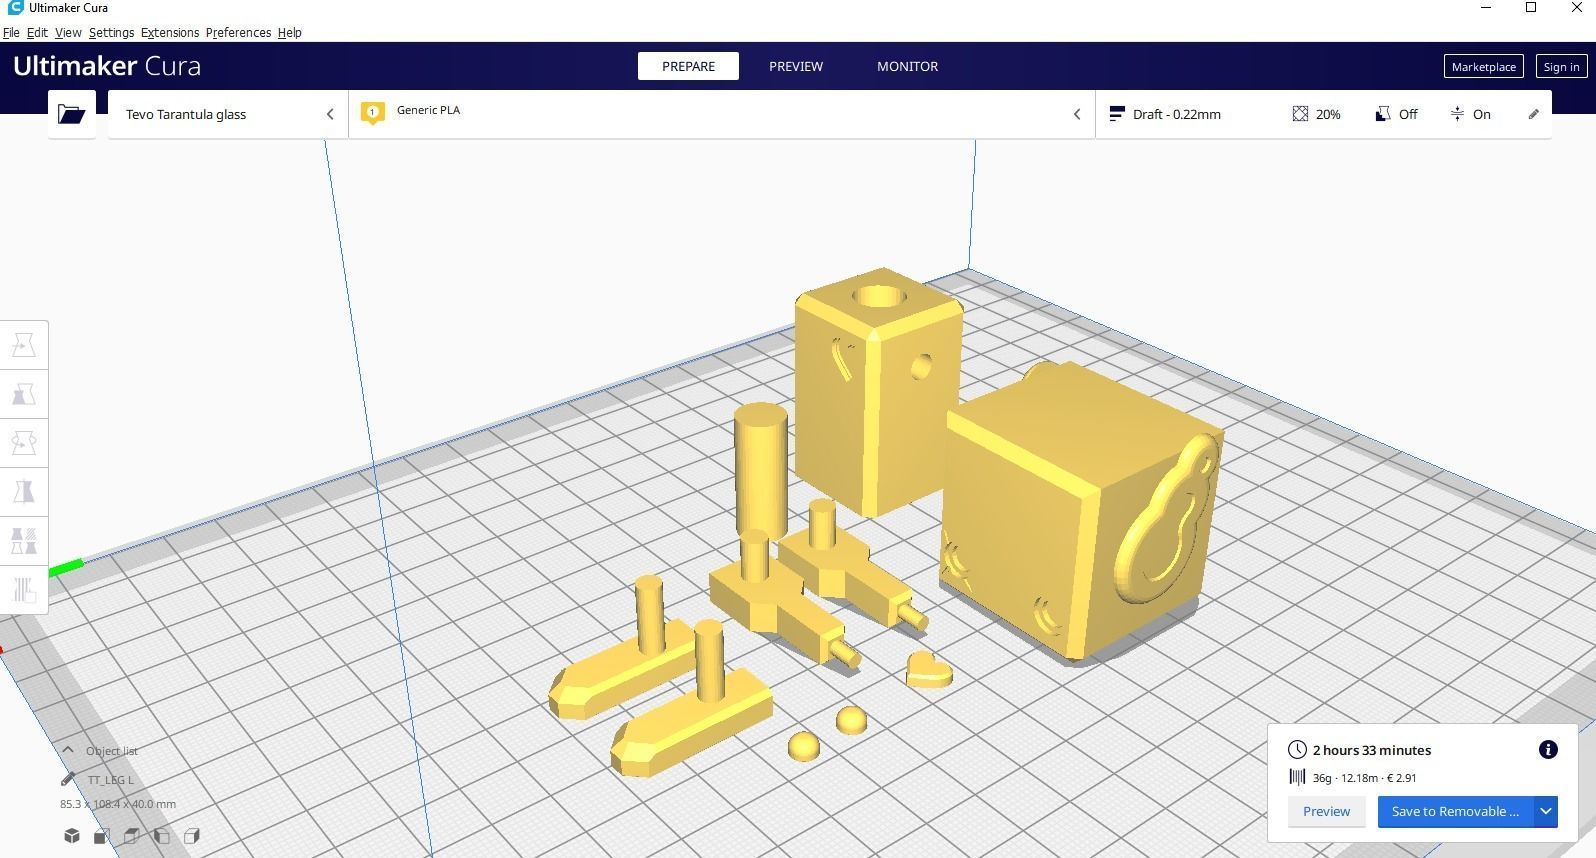The image size is (1596, 858).
Task: Switch to the PREPARE stage
Action: tap(688, 66)
